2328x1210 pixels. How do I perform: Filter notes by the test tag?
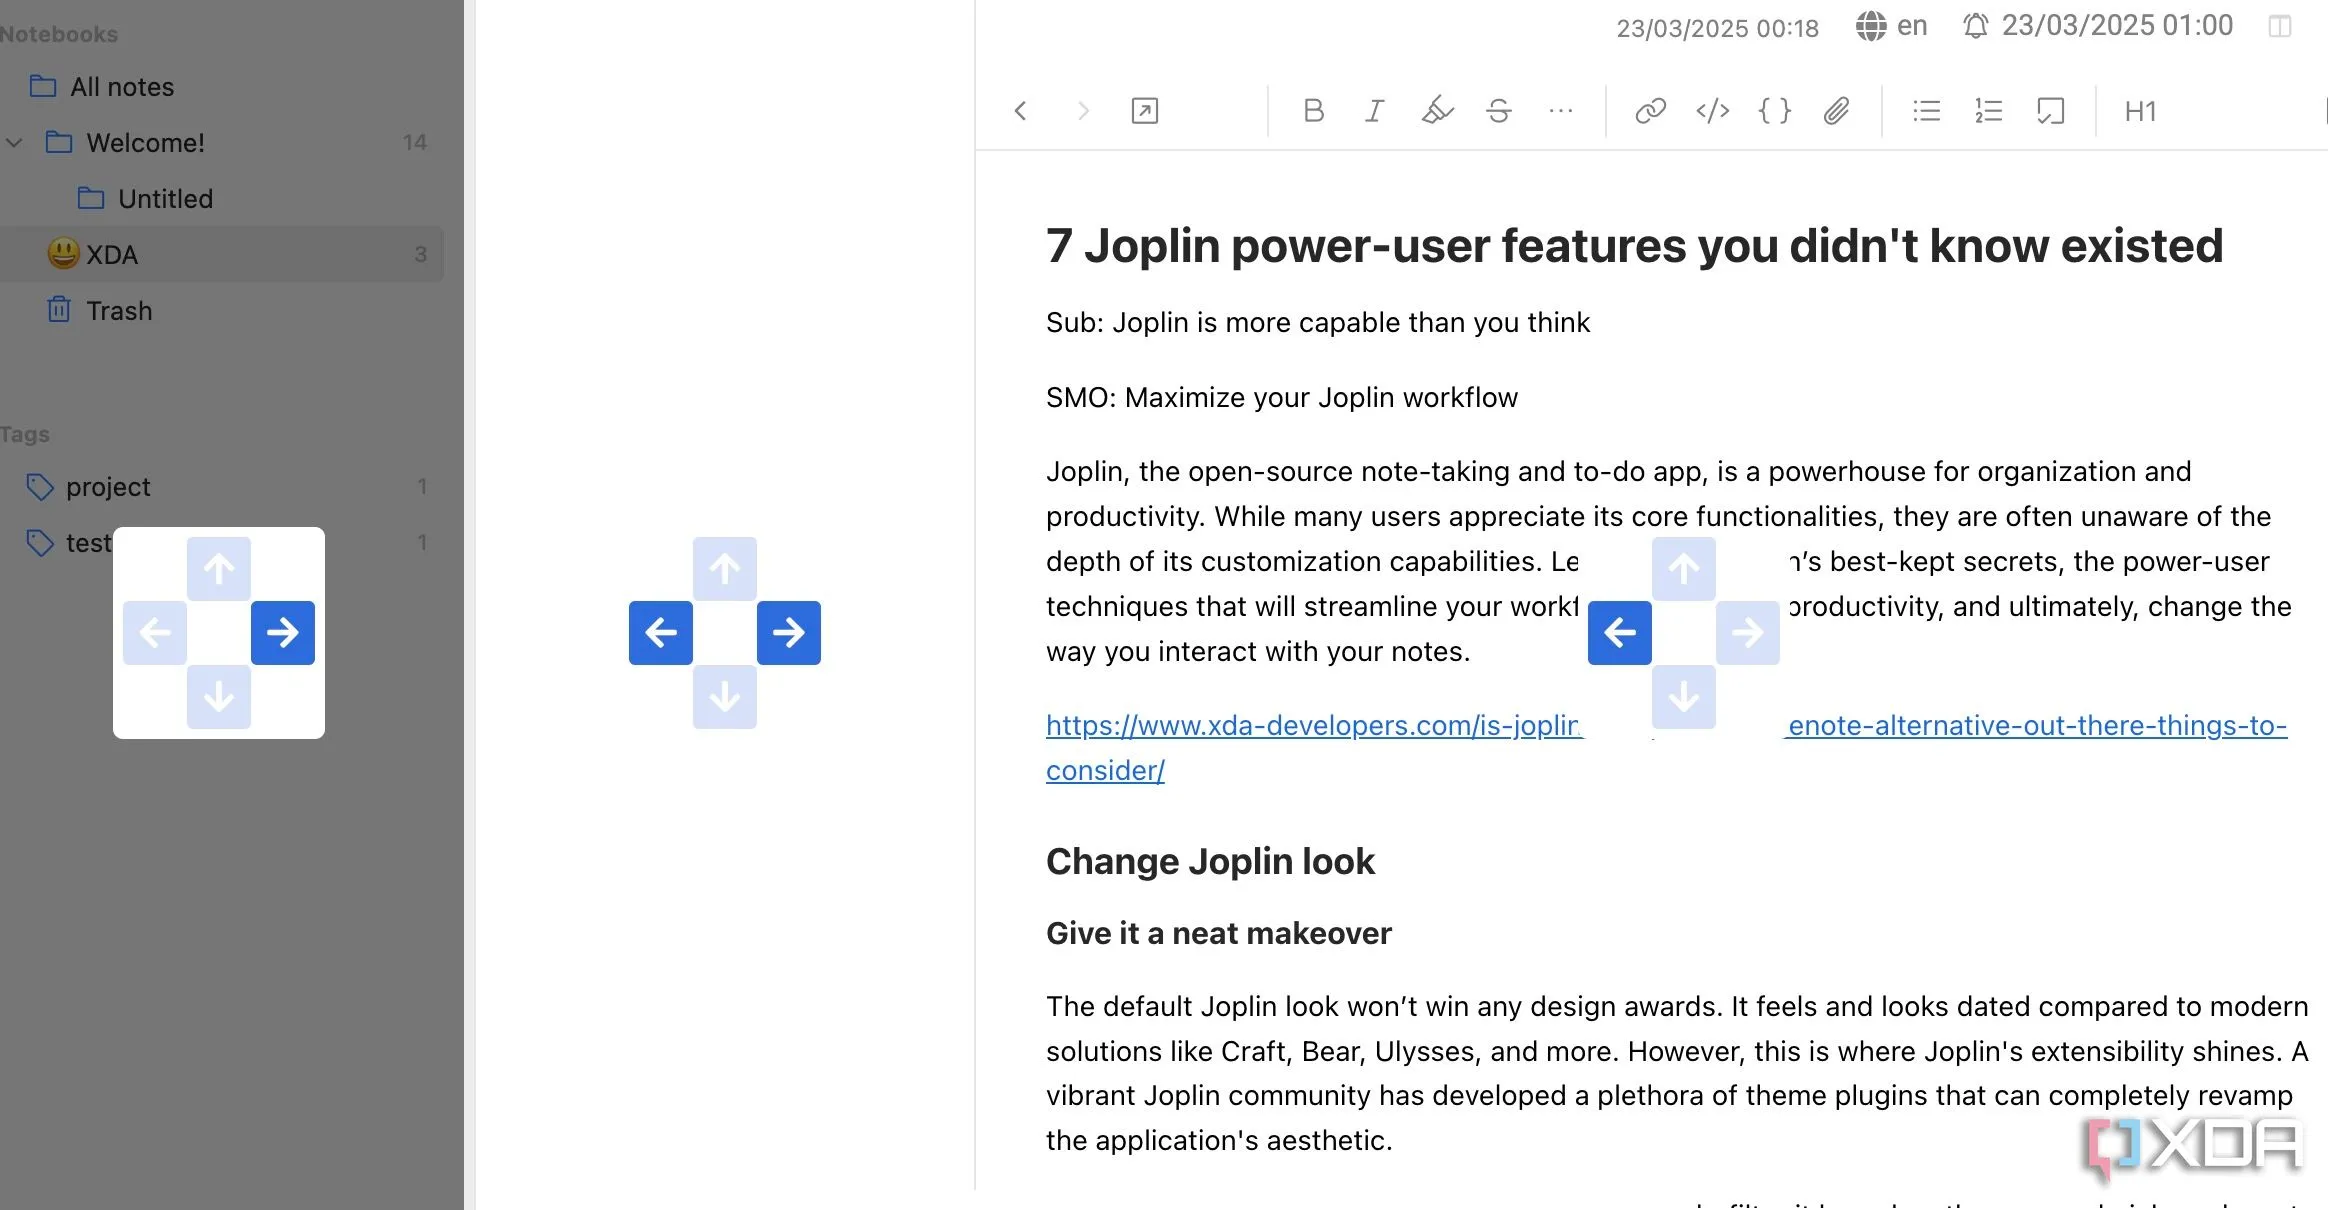[222, 543]
